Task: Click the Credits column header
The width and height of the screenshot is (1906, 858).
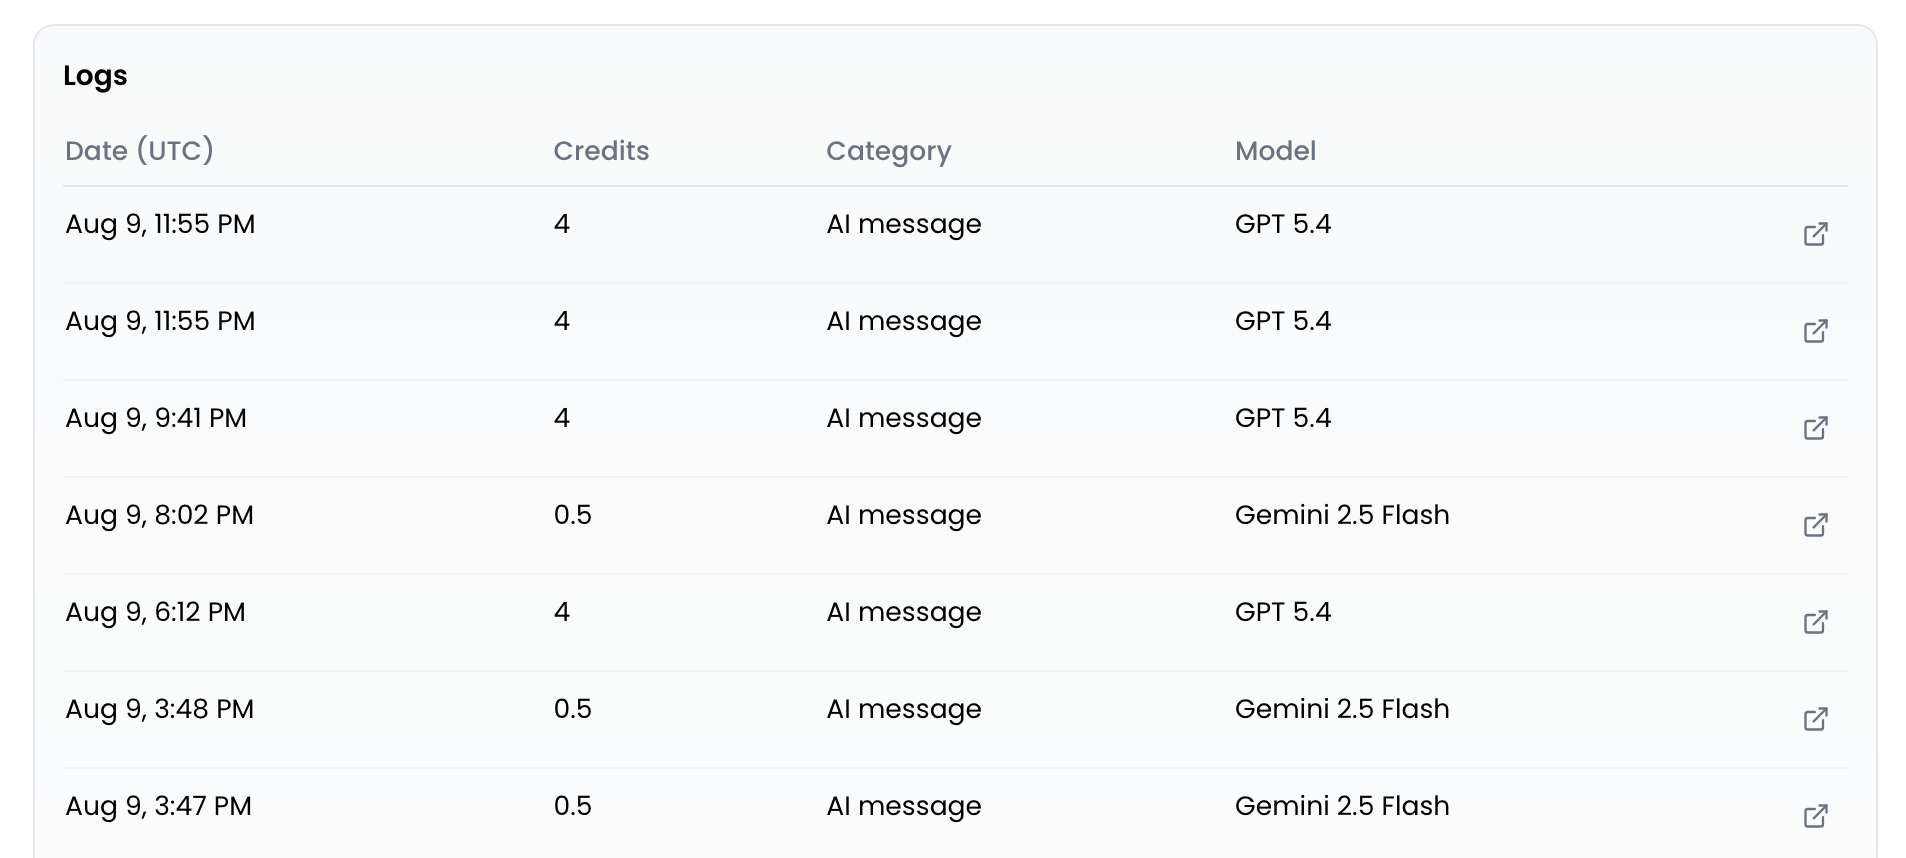Action: point(601,151)
